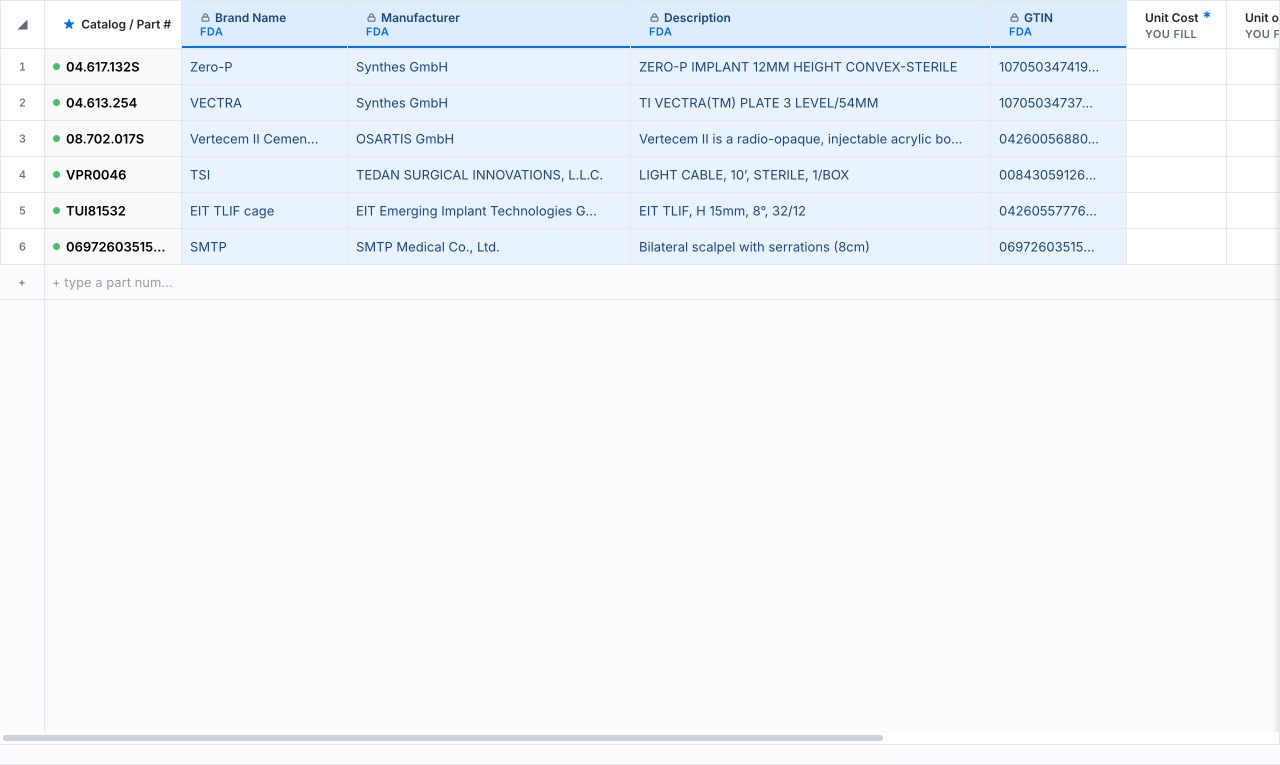Click the OSARTIS GmbH manufacturer cell
The width and height of the screenshot is (1280, 765).
coord(489,139)
